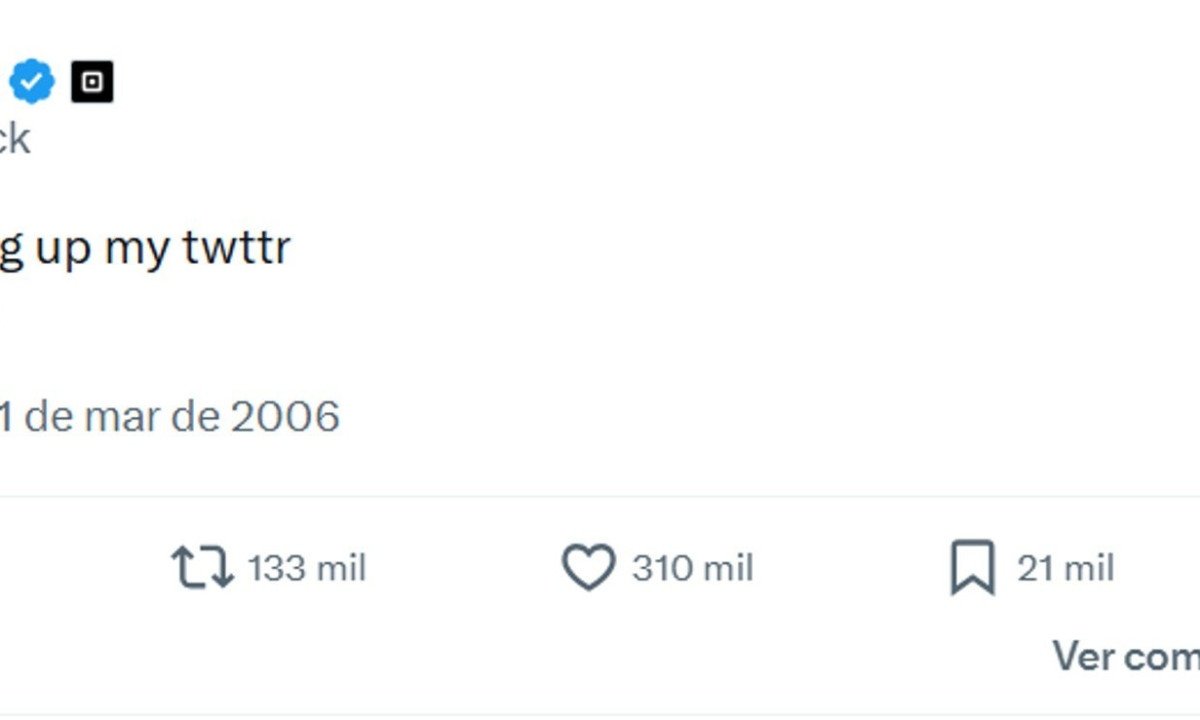Click the 133 mil repost count
Screen dimensions: 1200x720
coord(277,568)
